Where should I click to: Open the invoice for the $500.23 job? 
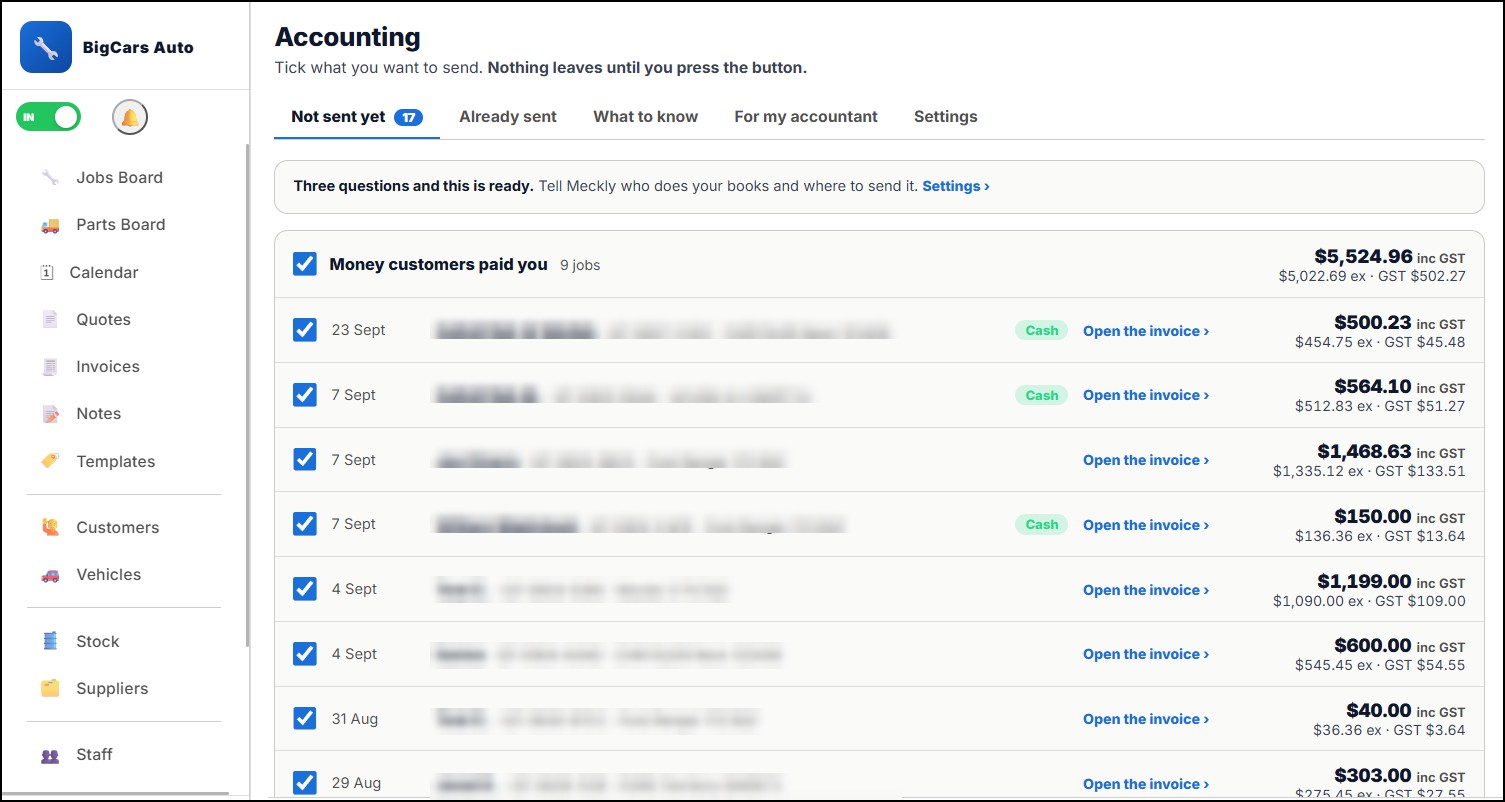[1146, 331]
